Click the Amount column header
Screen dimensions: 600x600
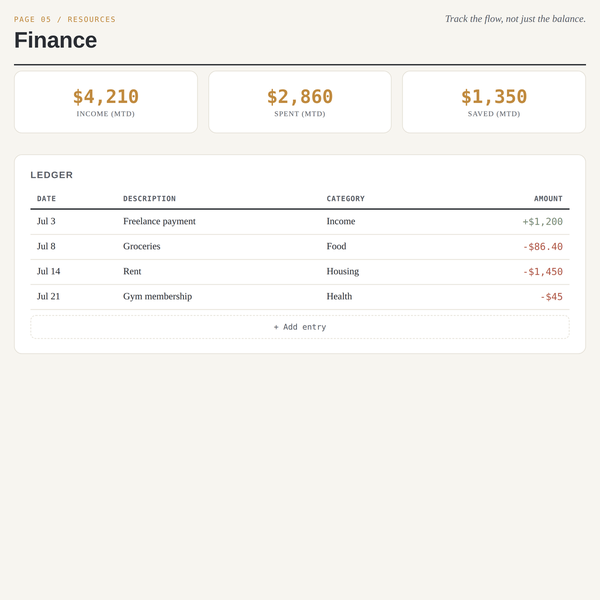(548, 199)
